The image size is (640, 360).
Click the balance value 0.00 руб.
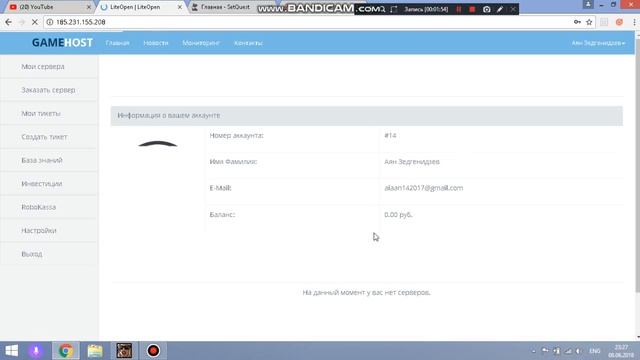[x=398, y=215]
